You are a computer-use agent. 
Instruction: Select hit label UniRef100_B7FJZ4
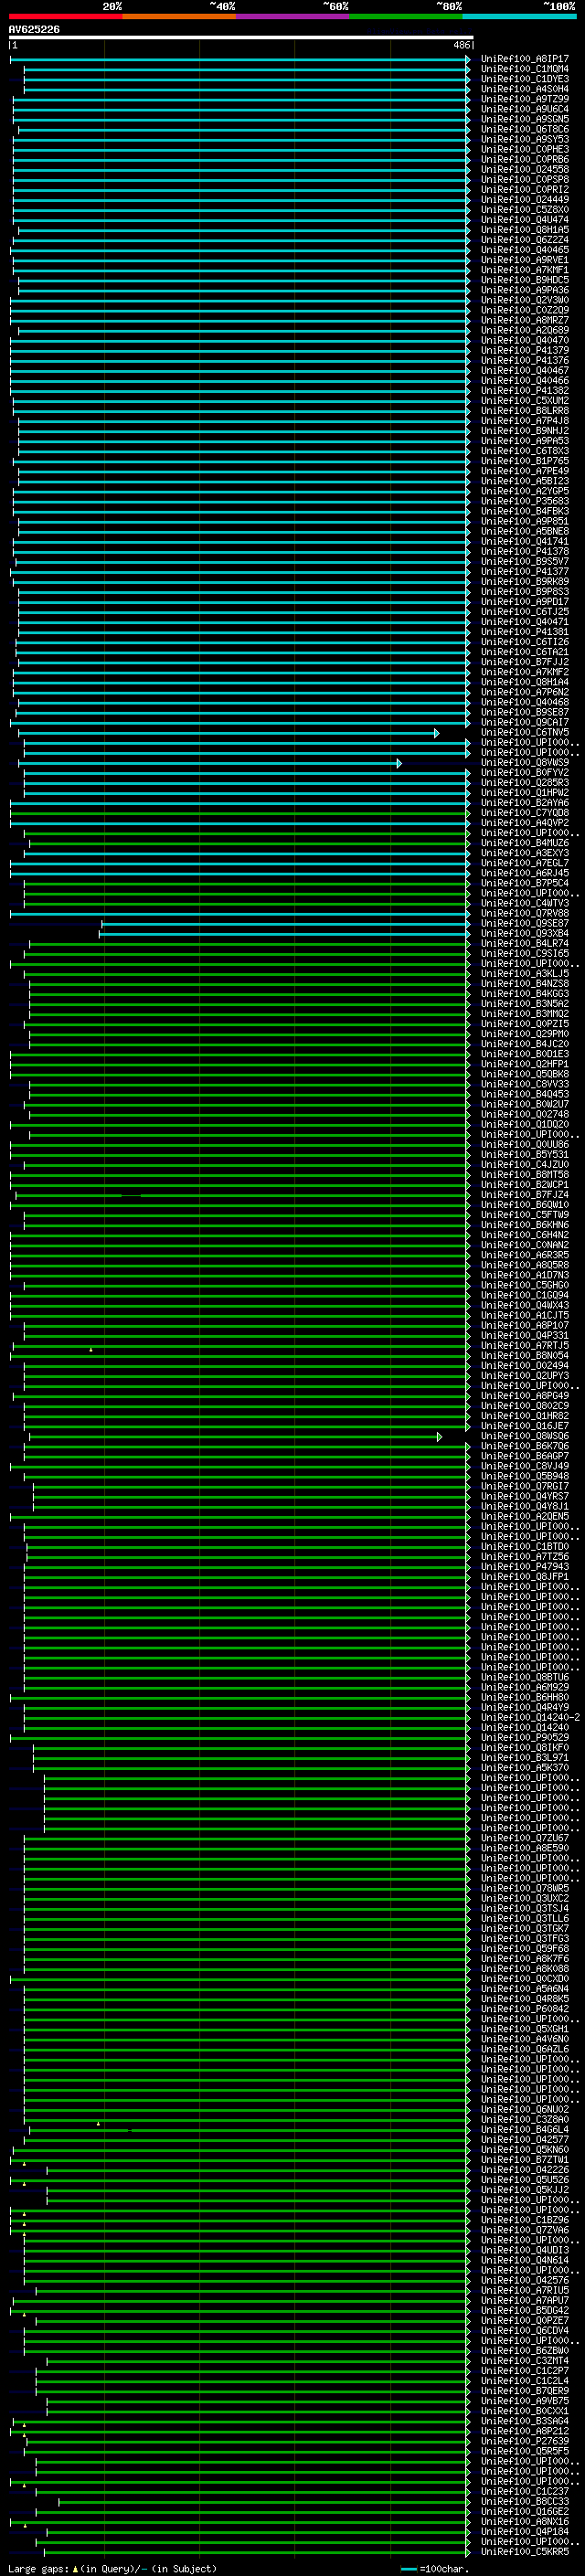click(524, 1195)
